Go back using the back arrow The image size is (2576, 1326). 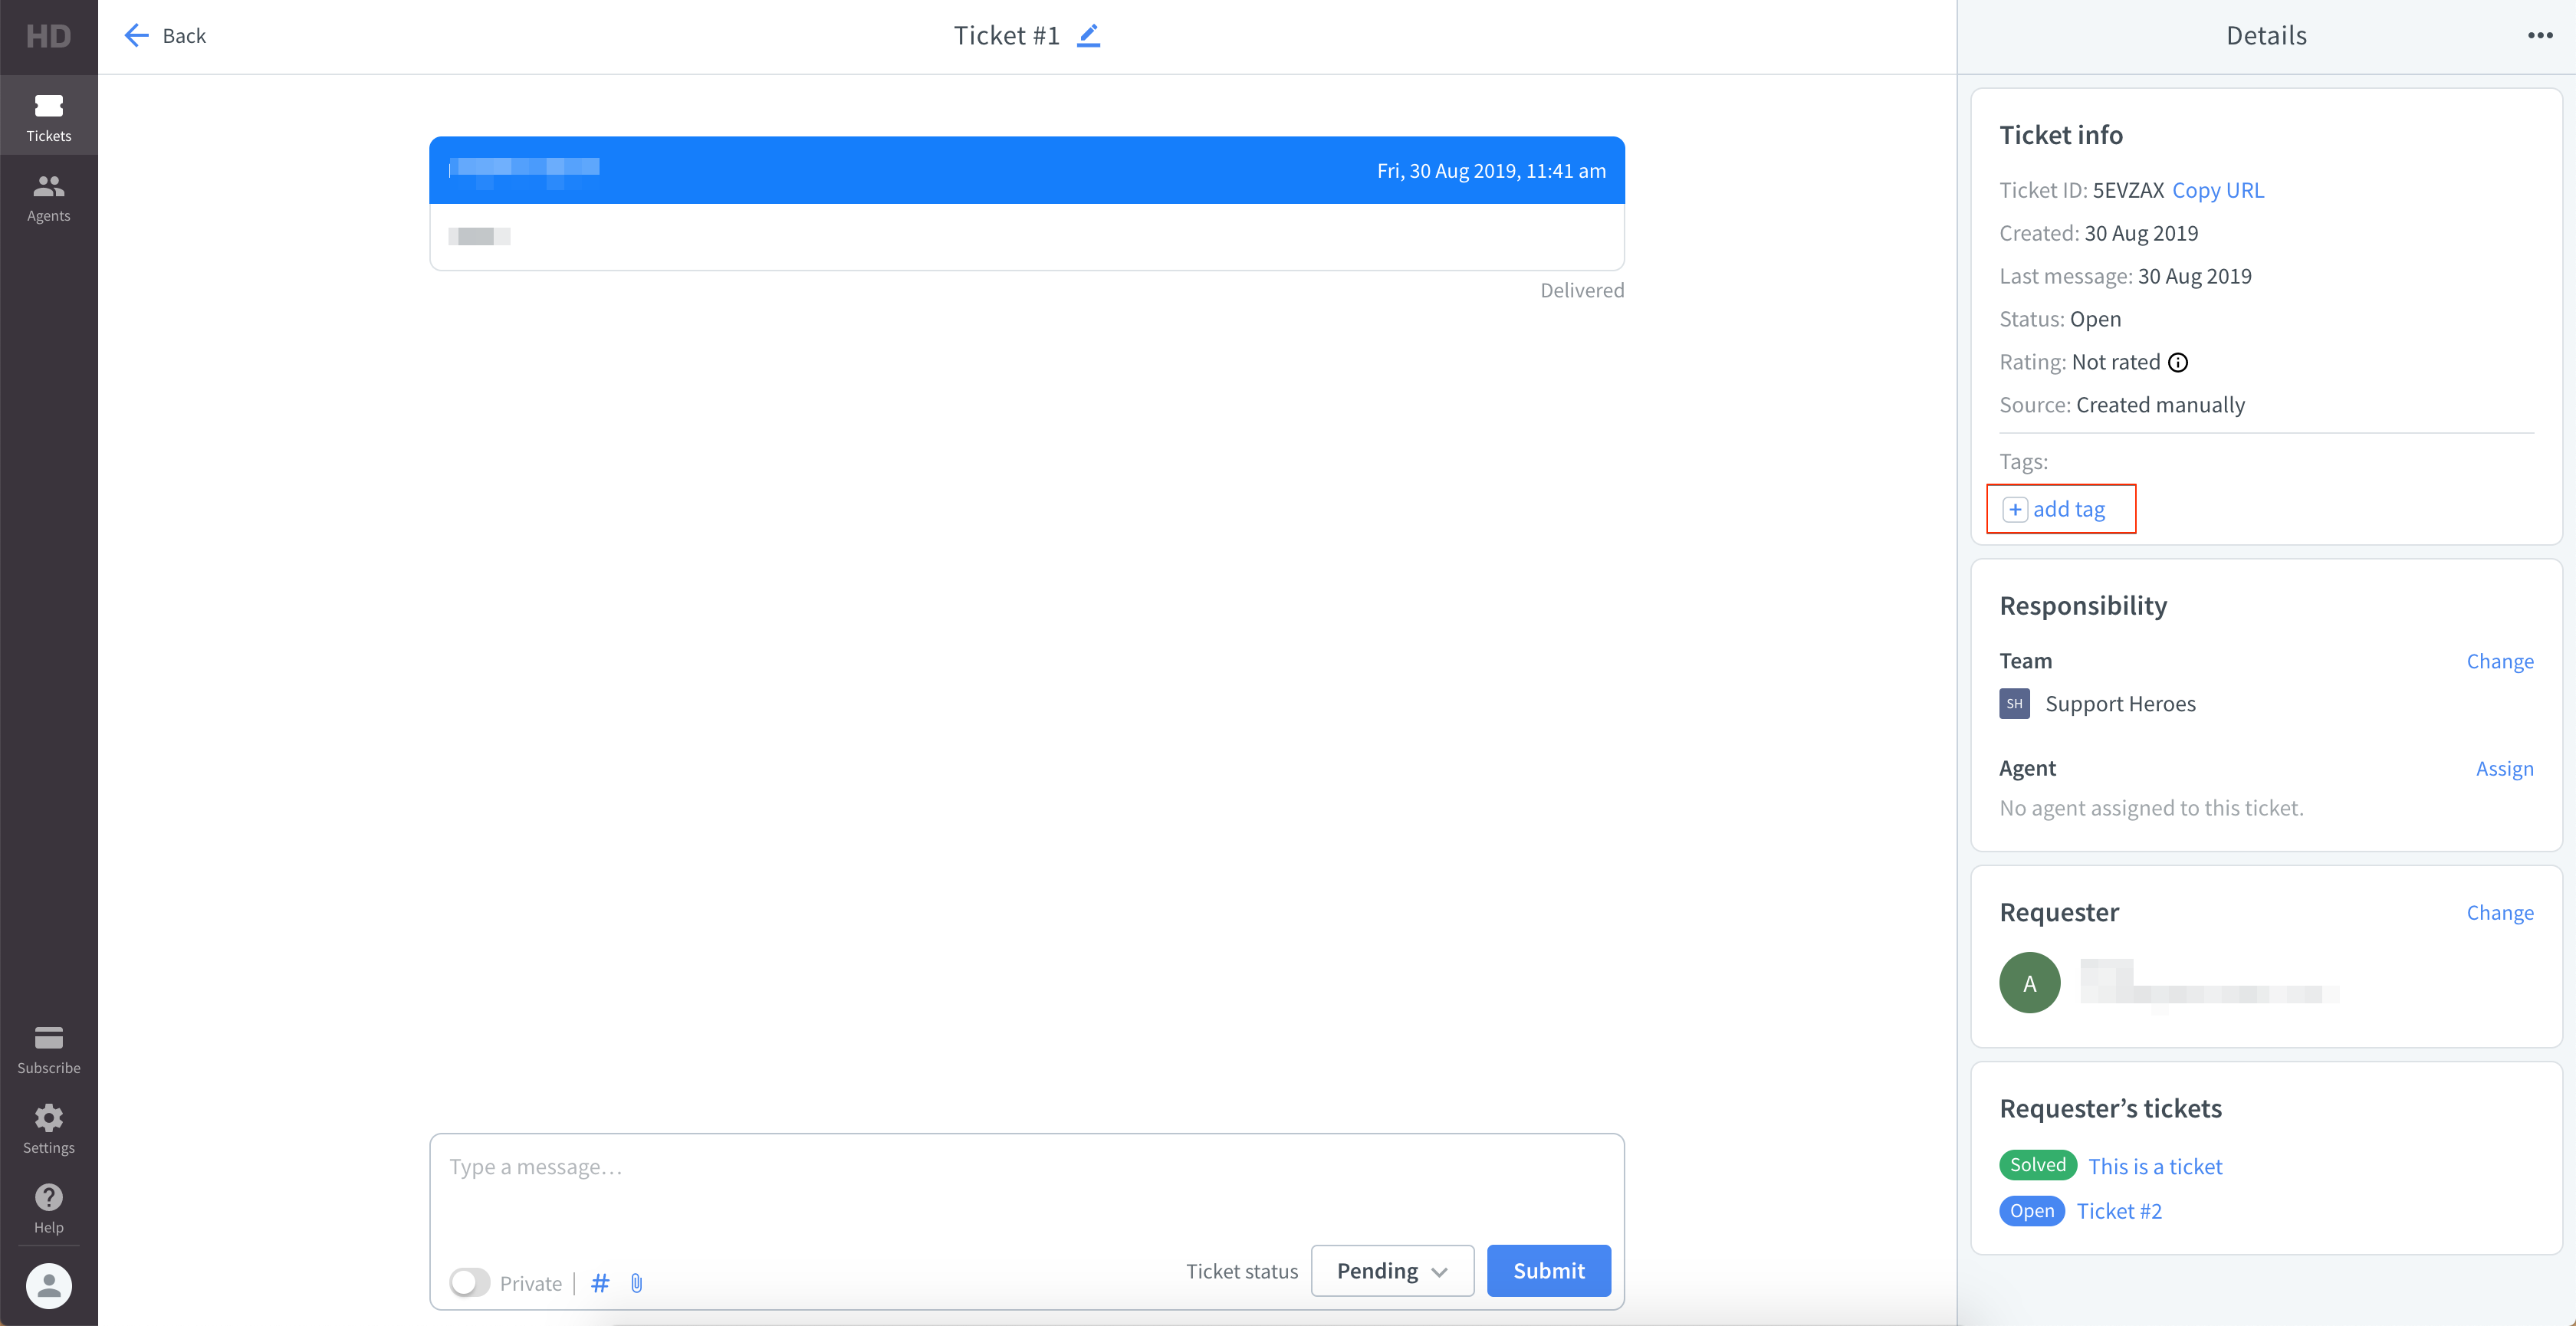(x=136, y=35)
